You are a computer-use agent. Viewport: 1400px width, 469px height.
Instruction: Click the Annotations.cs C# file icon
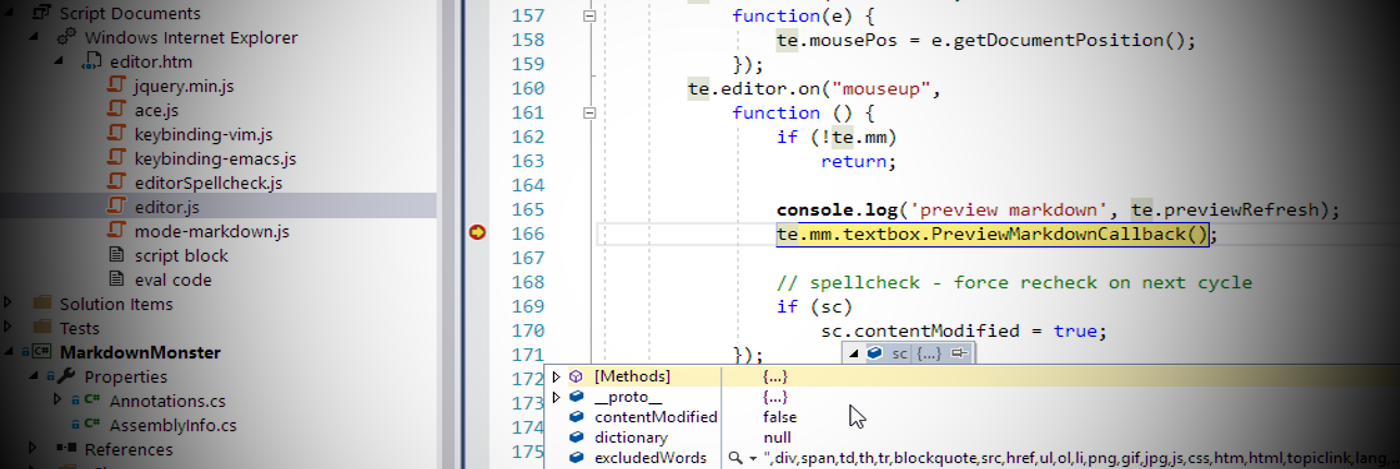pyautogui.click(x=90, y=401)
